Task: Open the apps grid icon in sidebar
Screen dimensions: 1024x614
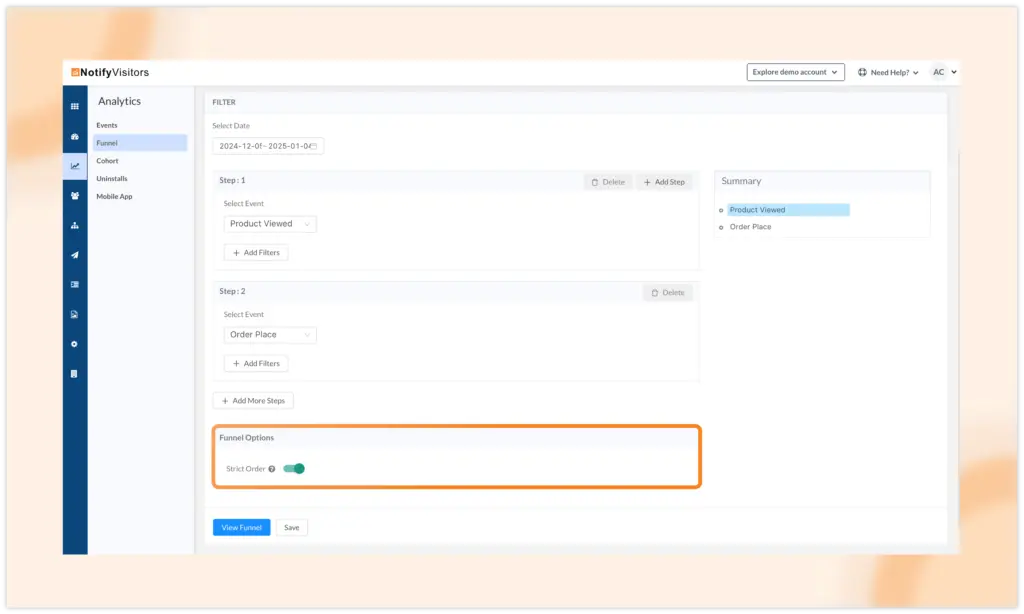Action: point(74,106)
